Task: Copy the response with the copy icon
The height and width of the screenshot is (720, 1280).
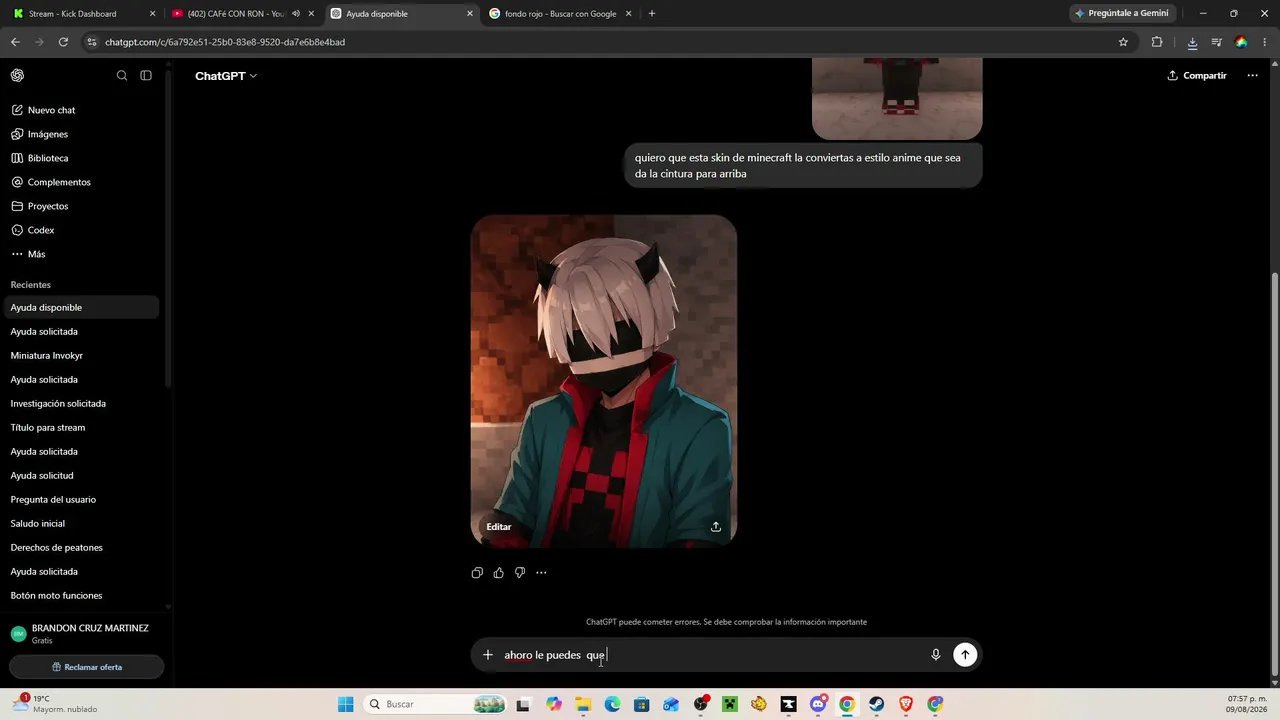Action: pos(477,573)
